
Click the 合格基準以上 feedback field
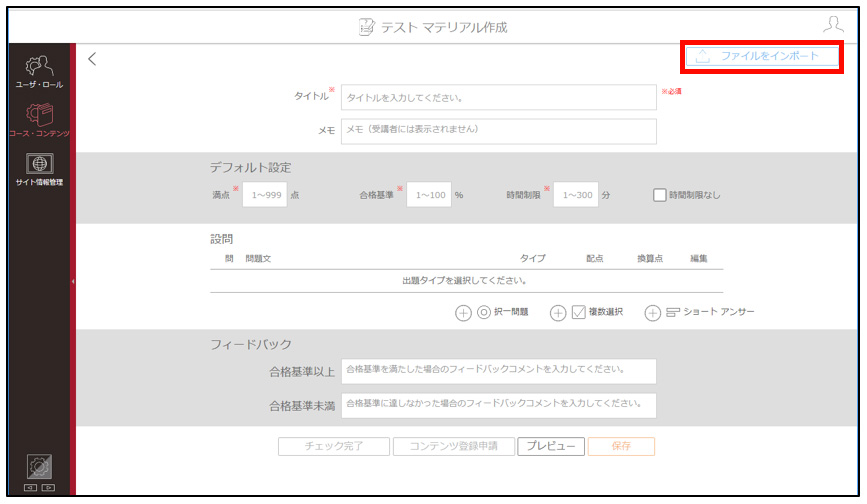[x=499, y=371]
